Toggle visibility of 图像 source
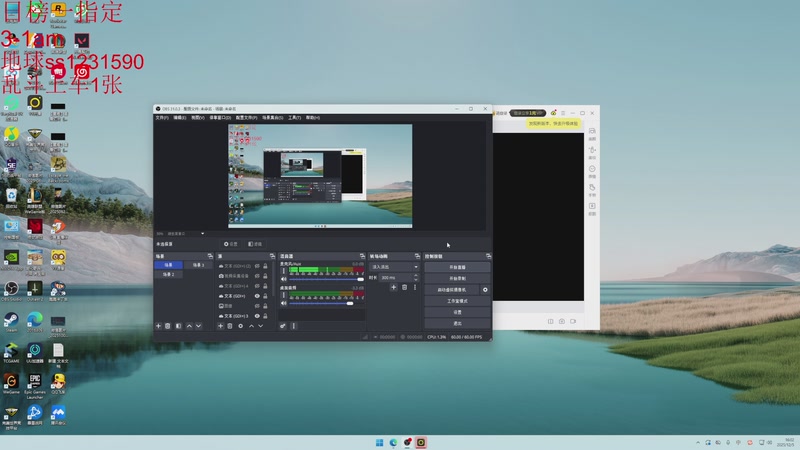800x450 pixels. pos(257,306)
